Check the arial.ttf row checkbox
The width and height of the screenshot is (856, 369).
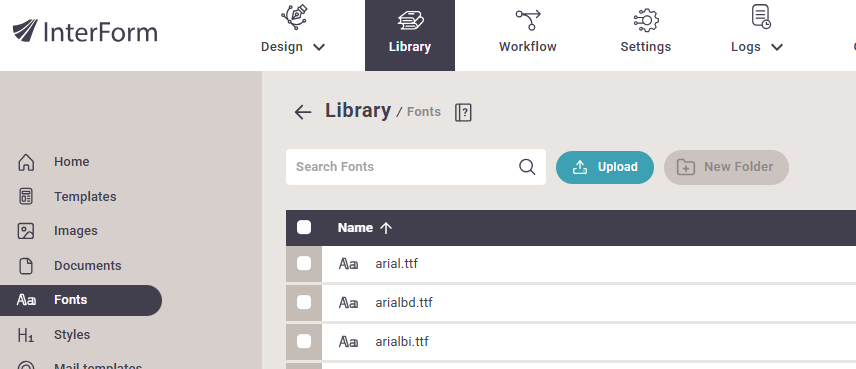pyautogui.click(x=304, y=264)
